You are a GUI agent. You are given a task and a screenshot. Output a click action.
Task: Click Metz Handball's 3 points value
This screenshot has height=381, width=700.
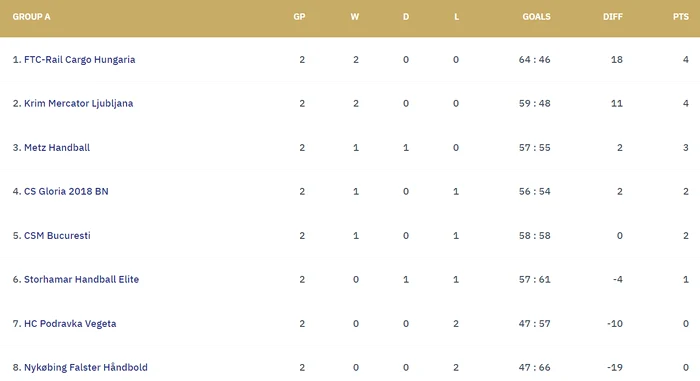686,147
